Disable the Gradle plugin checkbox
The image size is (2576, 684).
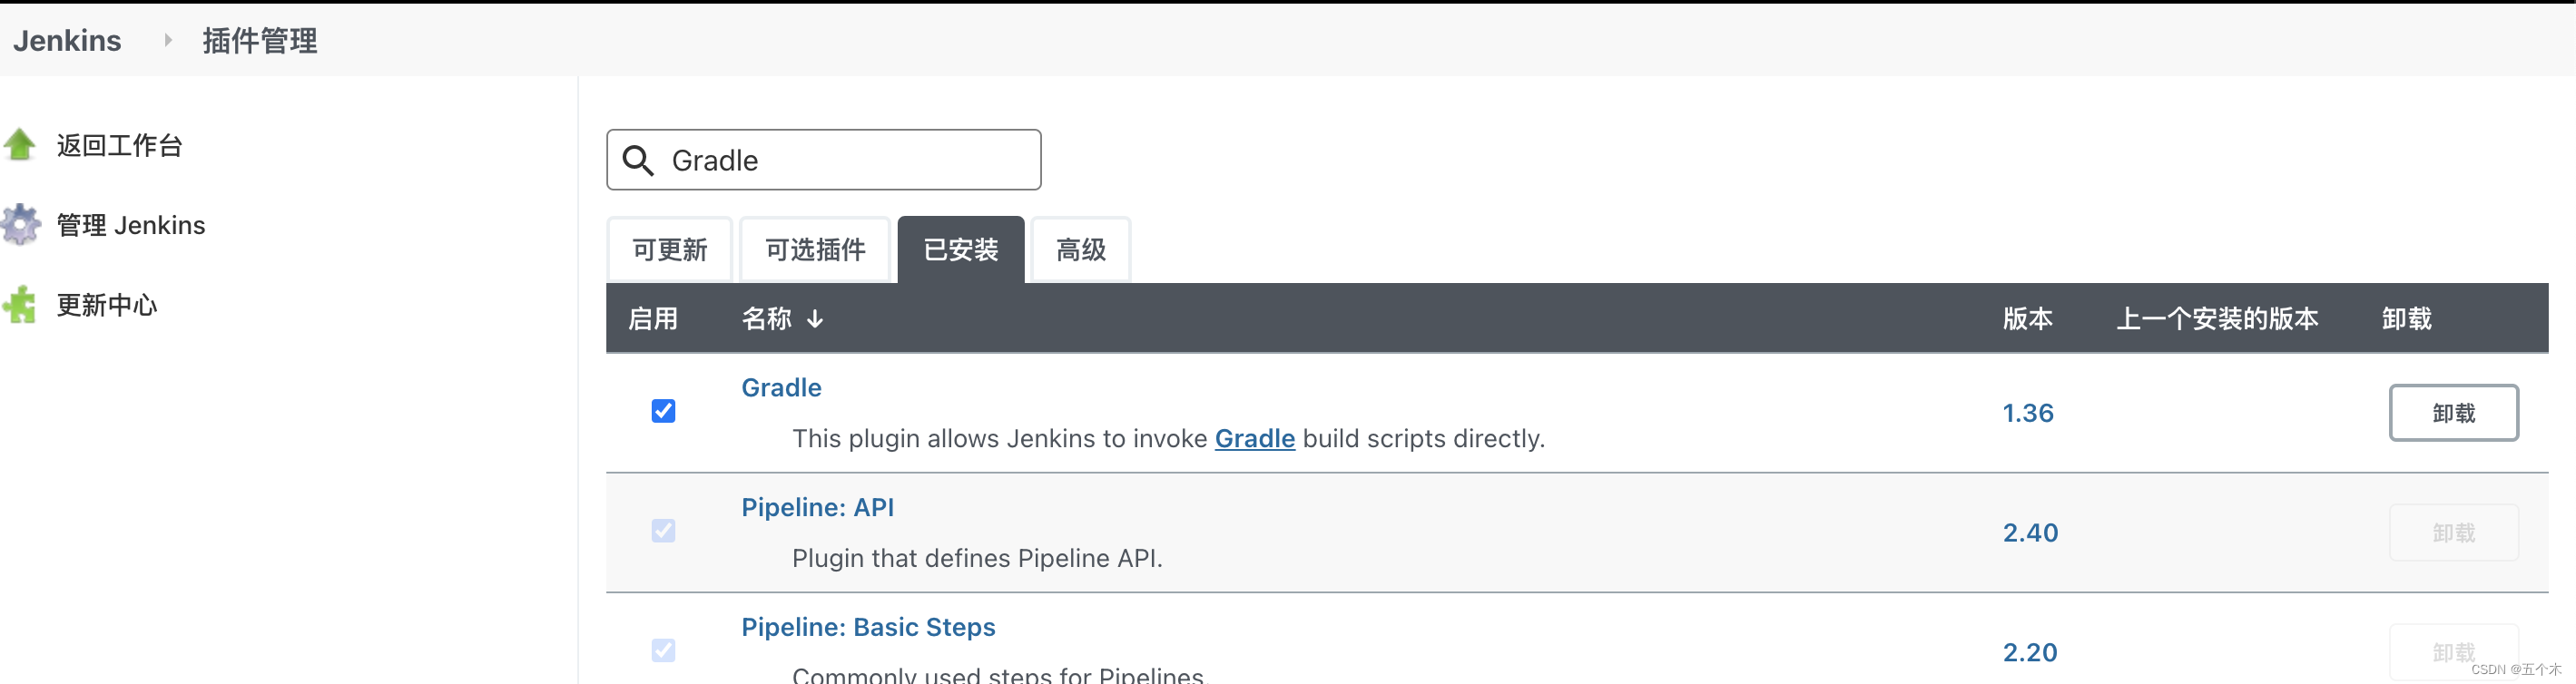663,411
